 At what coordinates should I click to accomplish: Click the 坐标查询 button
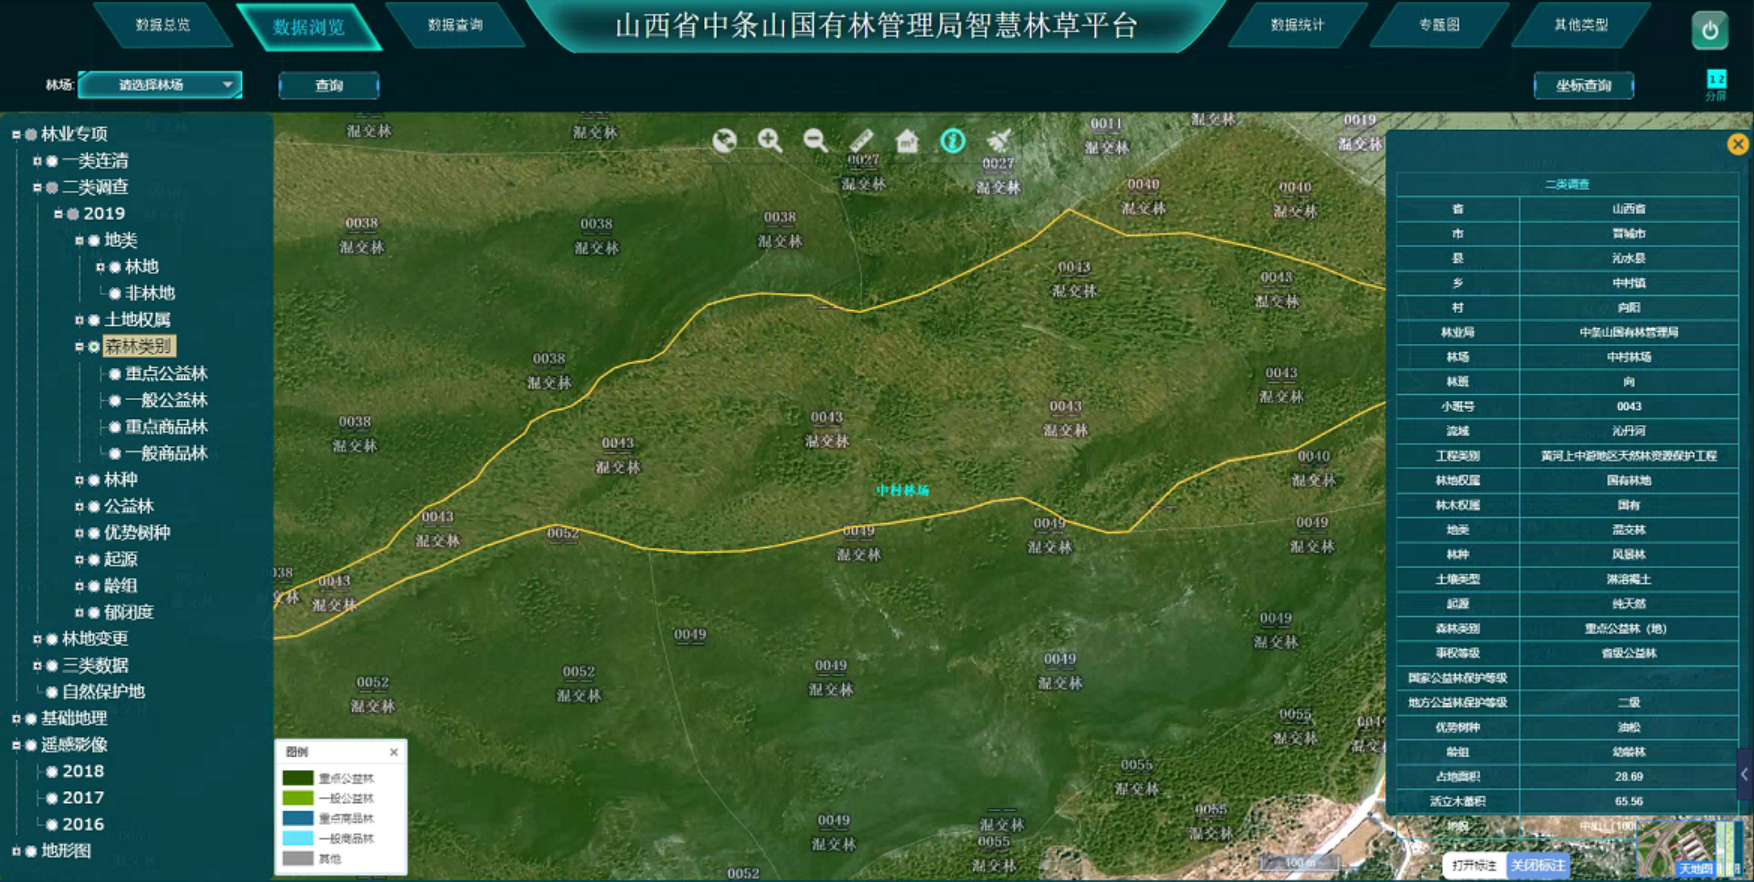click(1583, 86)
